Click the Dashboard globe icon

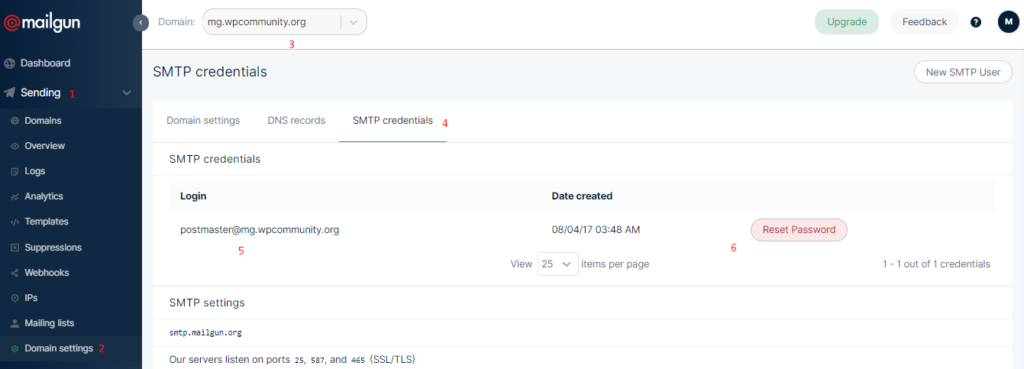[x=9, y=63]
